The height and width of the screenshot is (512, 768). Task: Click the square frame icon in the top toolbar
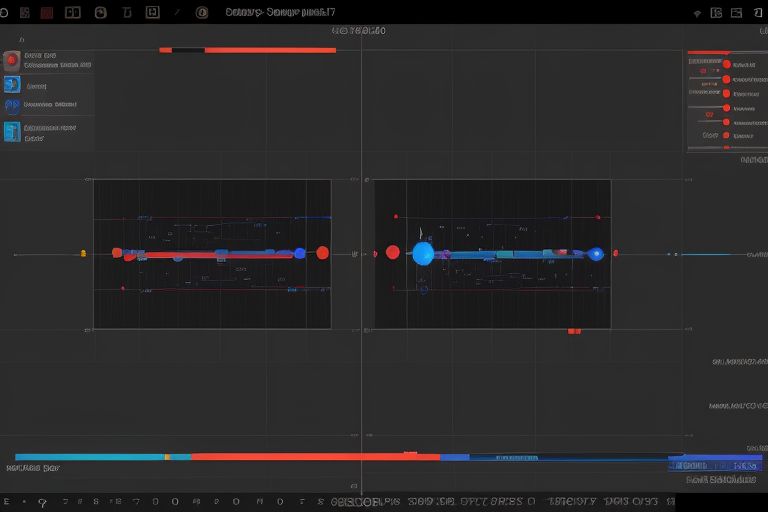(152, 13)
